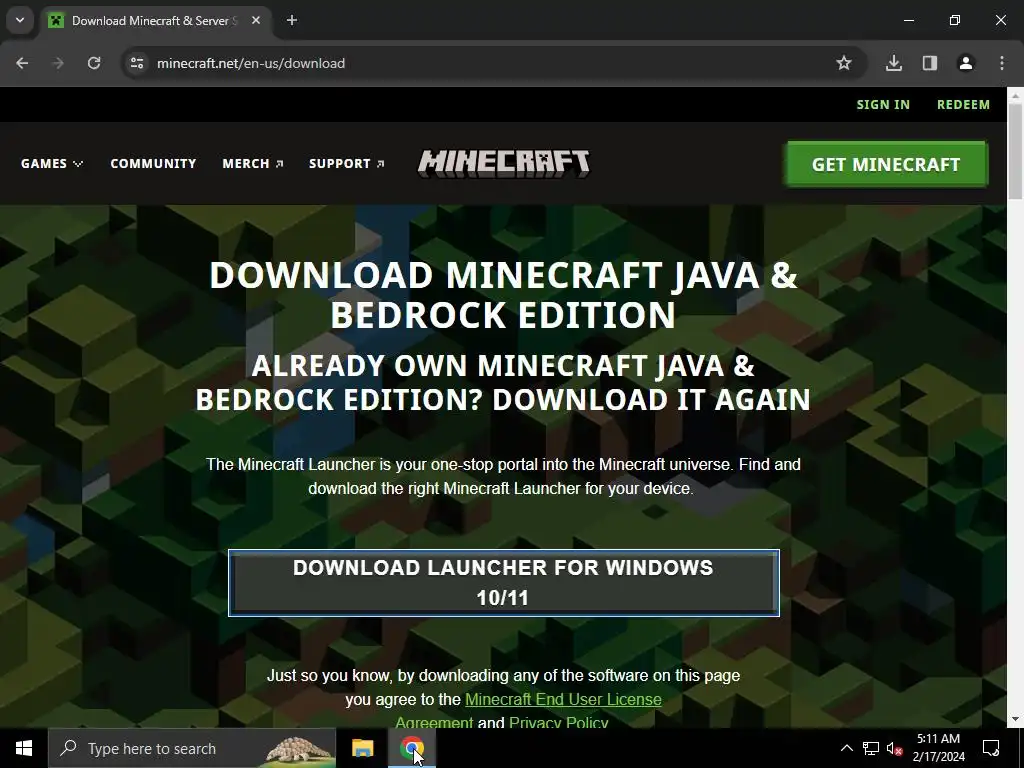
Task: Click the scrollbar down arrow
Action: point(1015,720)
